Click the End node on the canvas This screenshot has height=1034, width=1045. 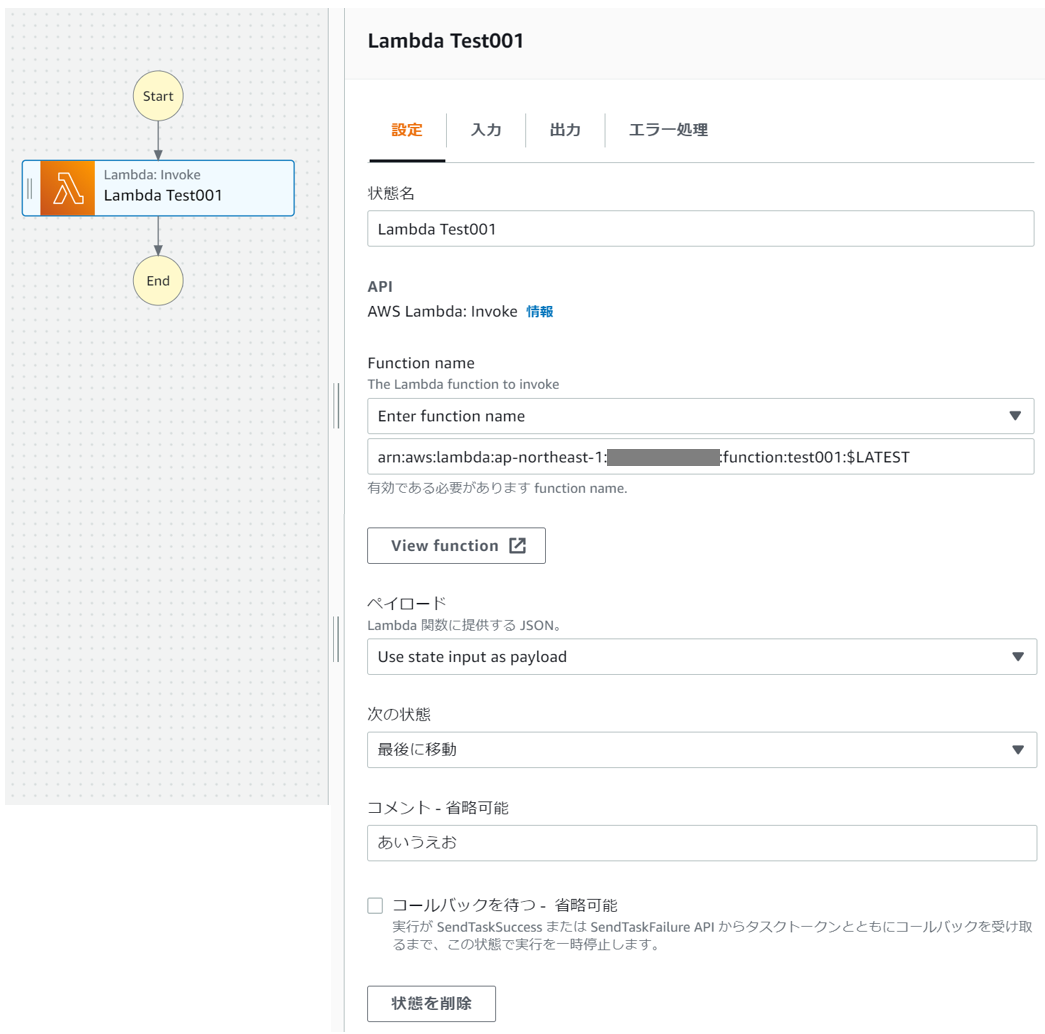click(157, 281)
